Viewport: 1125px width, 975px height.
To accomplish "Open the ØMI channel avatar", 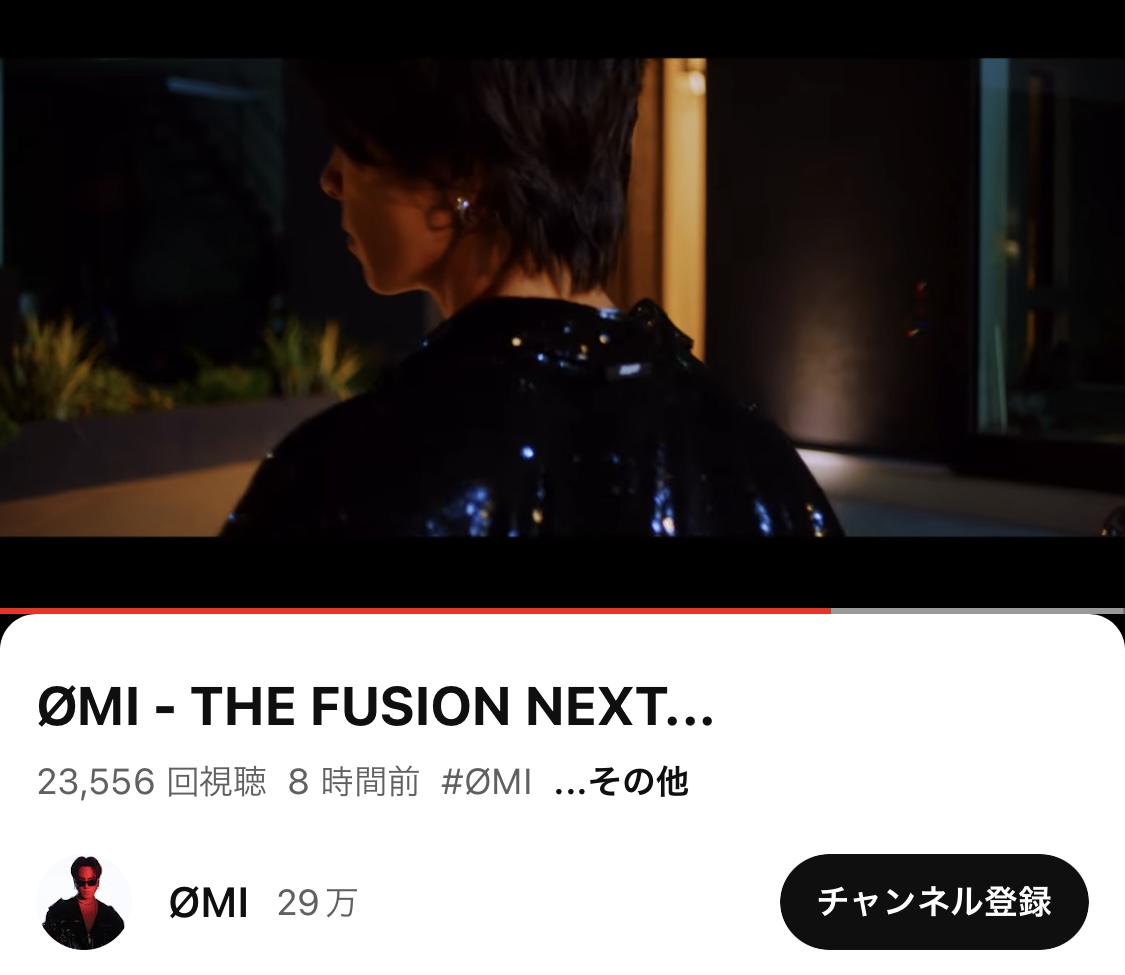I will point(84,903).
